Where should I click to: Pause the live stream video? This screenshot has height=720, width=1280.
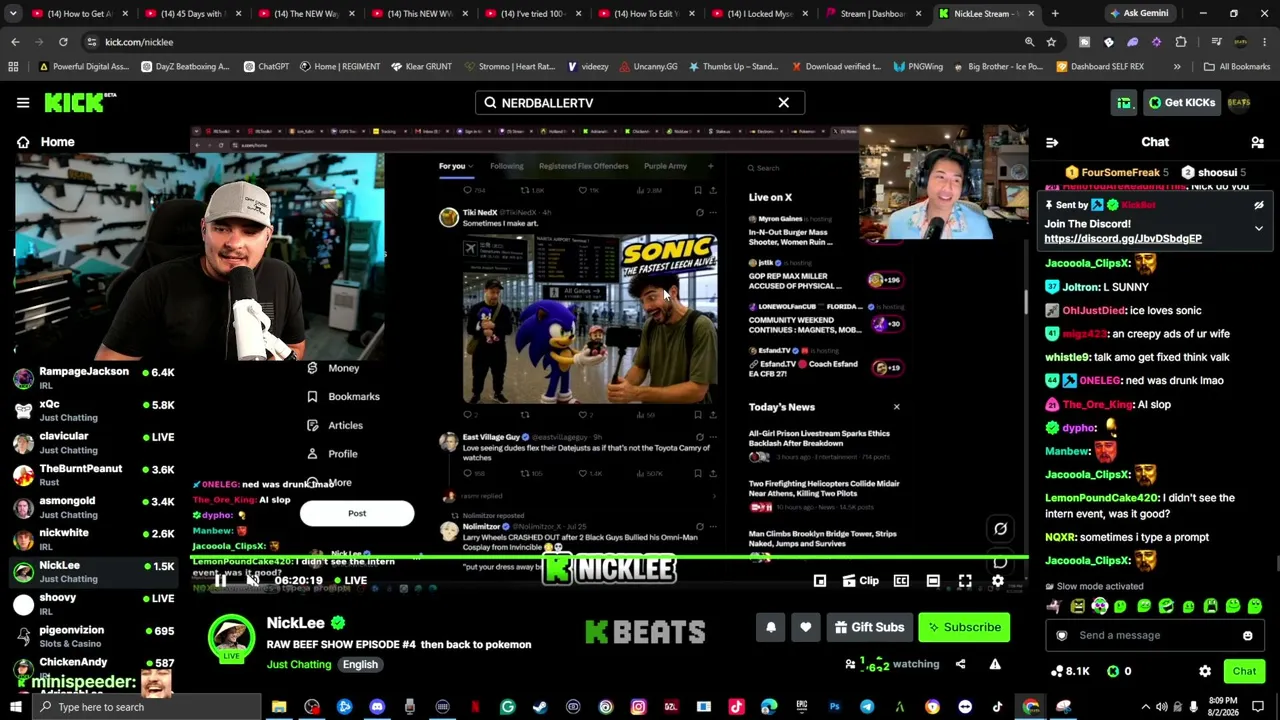coord(220,580)
